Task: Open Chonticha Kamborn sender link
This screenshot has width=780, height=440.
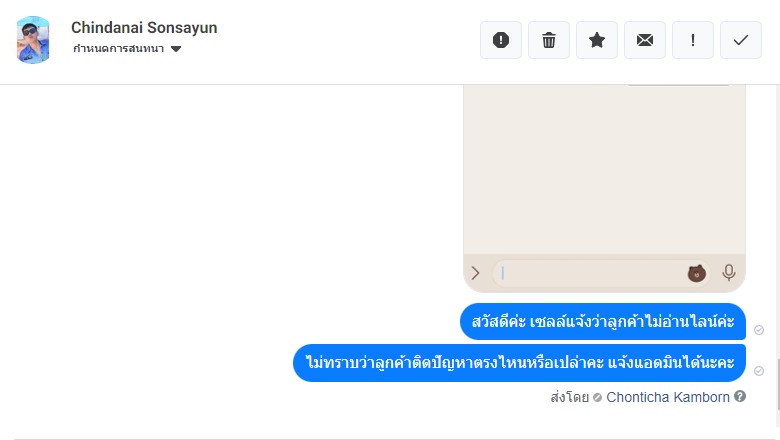Action: (x=668, y=397)
